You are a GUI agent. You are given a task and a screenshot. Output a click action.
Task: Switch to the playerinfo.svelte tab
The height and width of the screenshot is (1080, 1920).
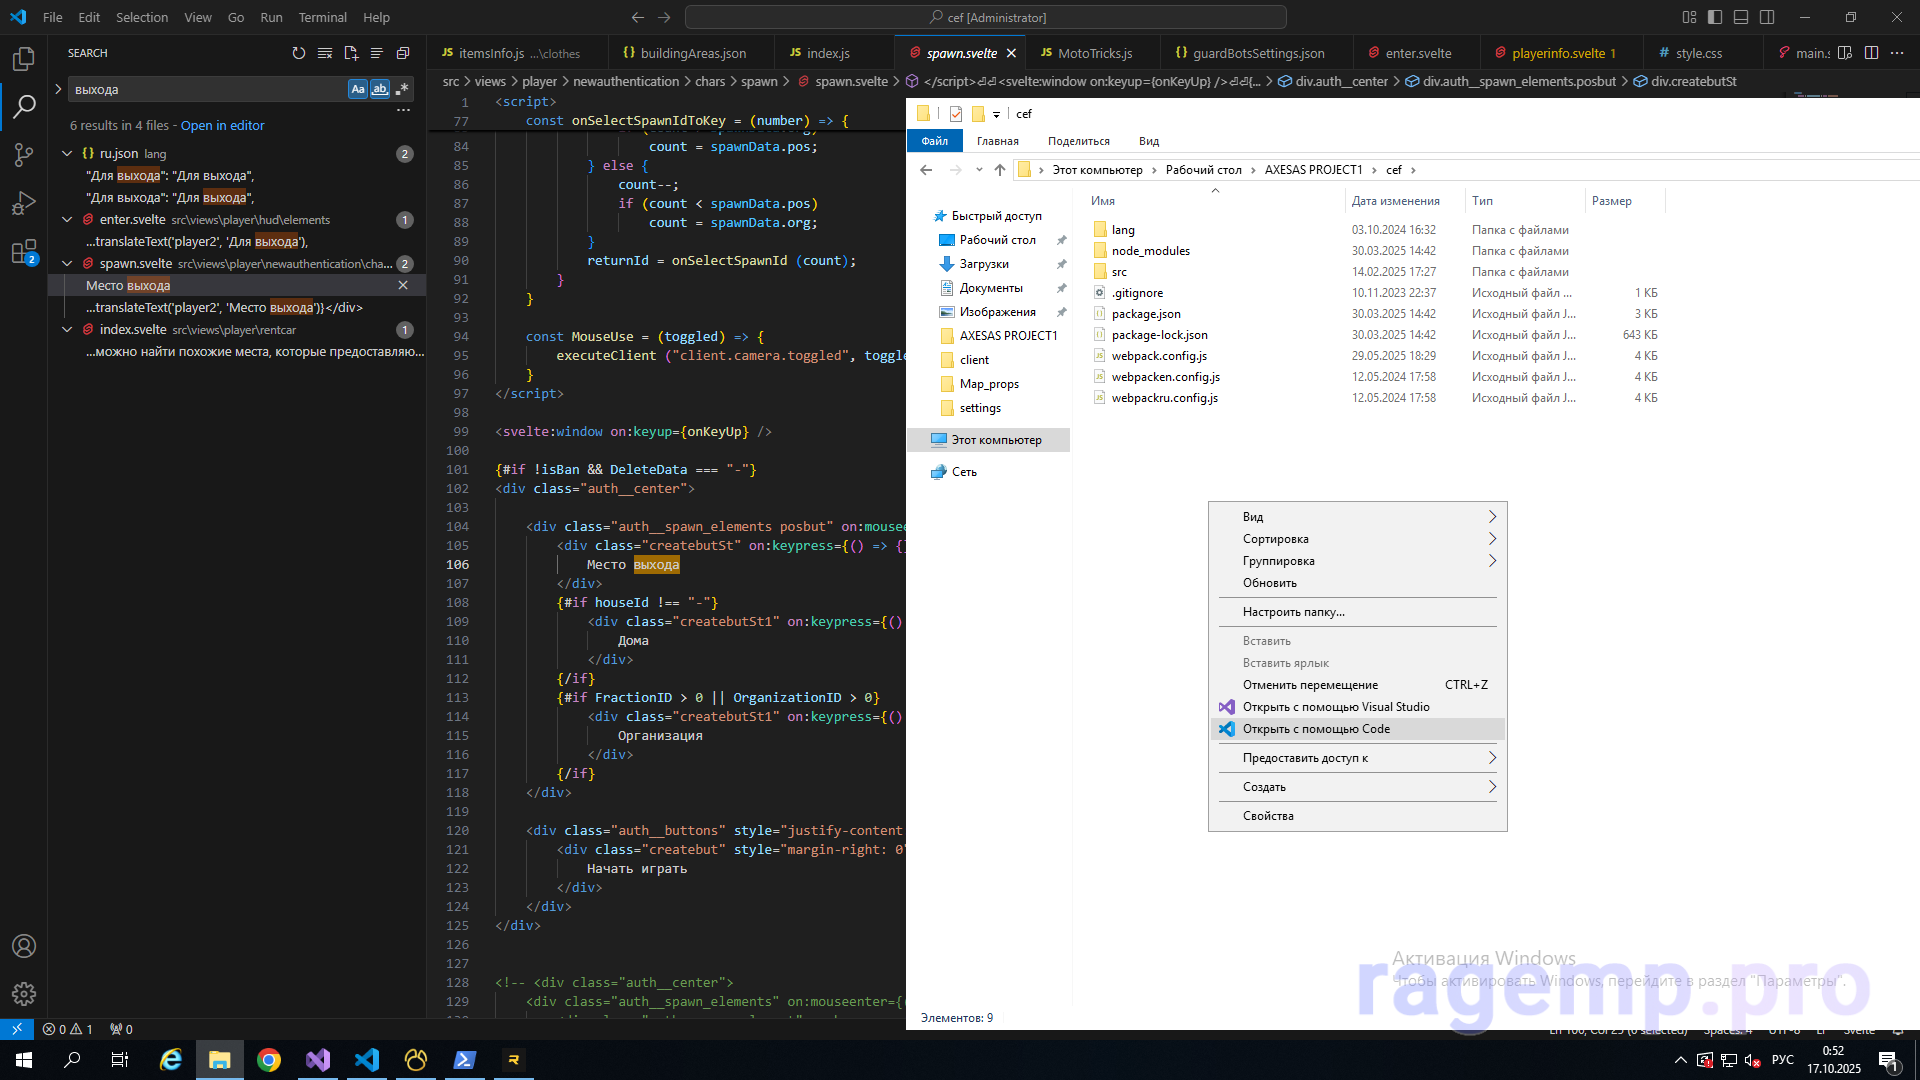(1558, 53)
